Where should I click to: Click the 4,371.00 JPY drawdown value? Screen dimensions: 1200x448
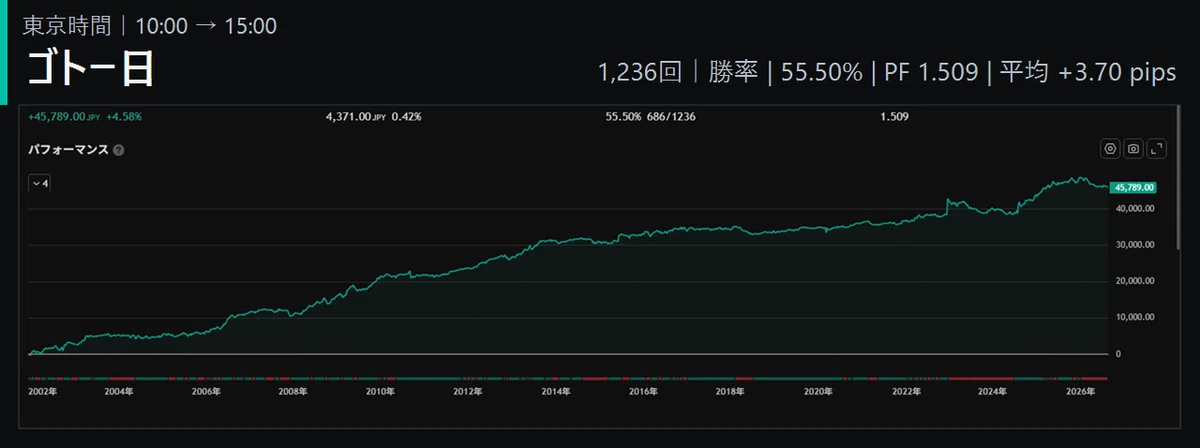click(356, 116)
